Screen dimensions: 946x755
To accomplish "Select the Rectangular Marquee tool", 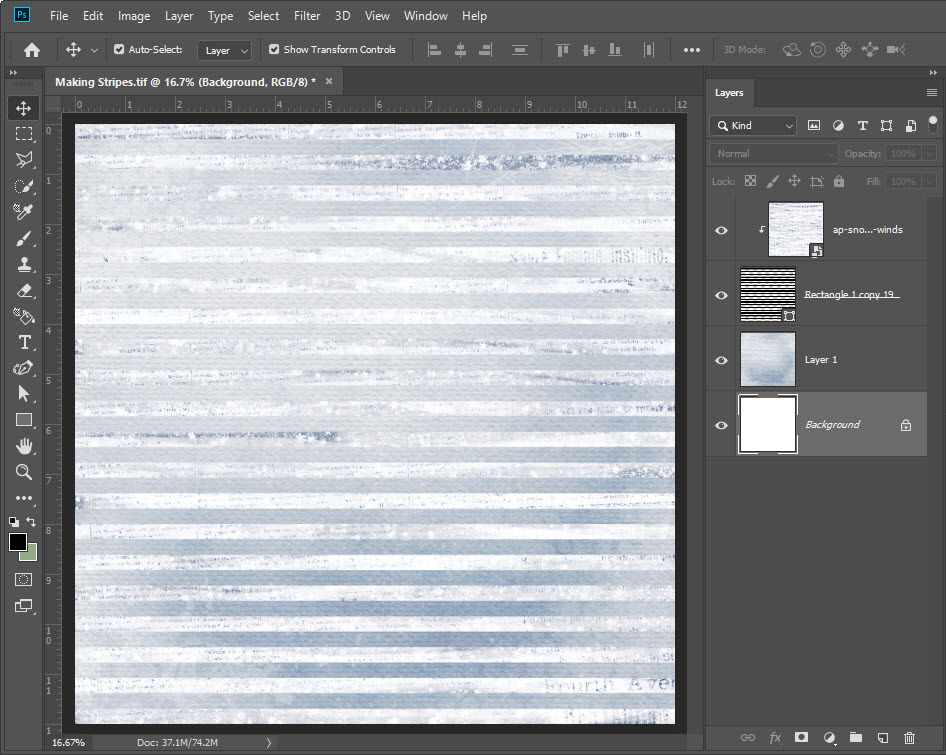I will tap(24, 133).
